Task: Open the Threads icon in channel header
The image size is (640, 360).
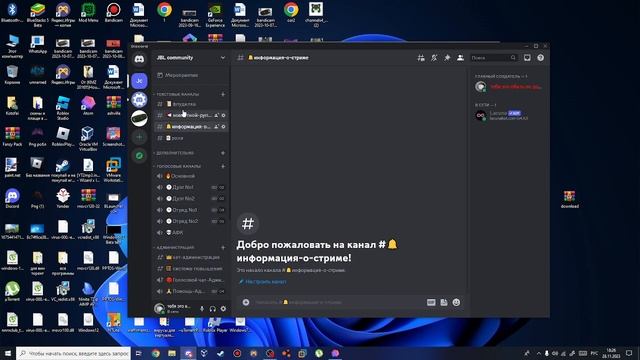Action: (421, 58)
